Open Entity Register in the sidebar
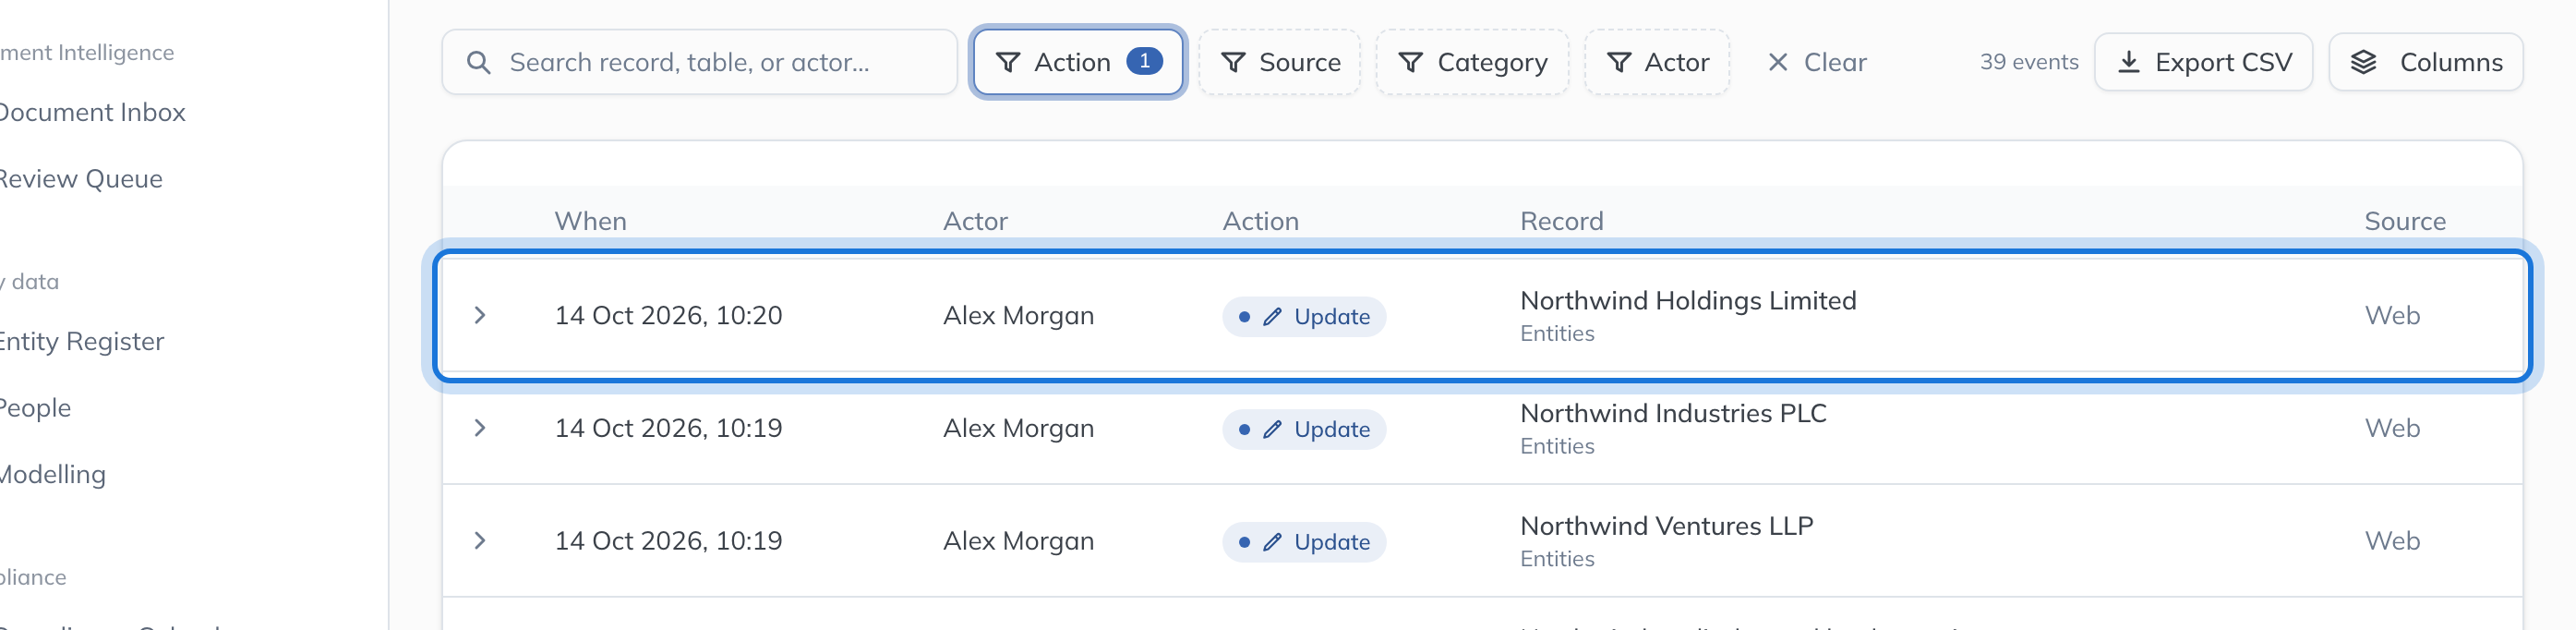 (81, 342)
